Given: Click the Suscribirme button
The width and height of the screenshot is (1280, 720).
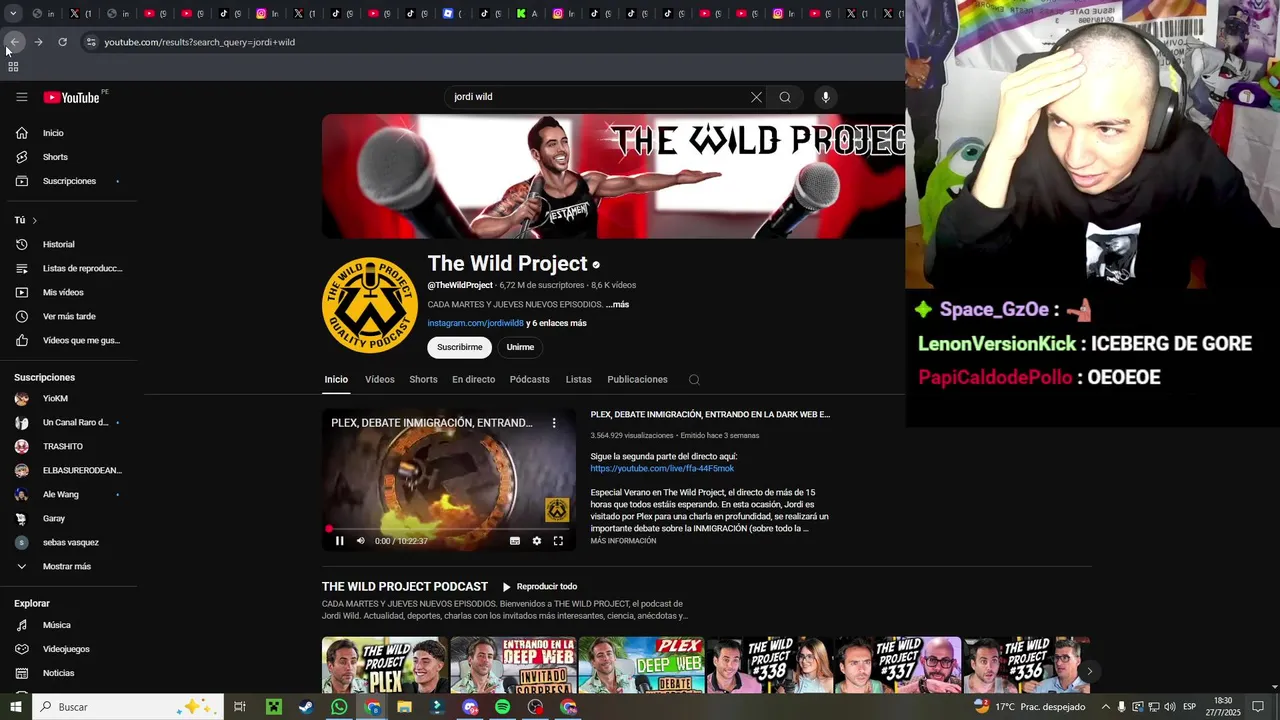Looking at the screenshot, I should click(x=459, y=347).
